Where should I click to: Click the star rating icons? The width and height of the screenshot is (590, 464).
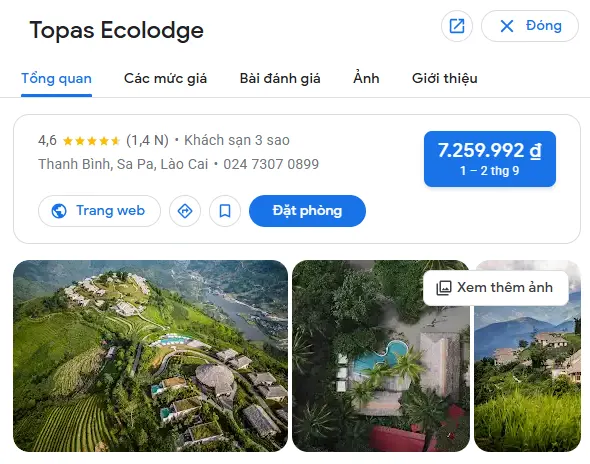click(91, 141)
